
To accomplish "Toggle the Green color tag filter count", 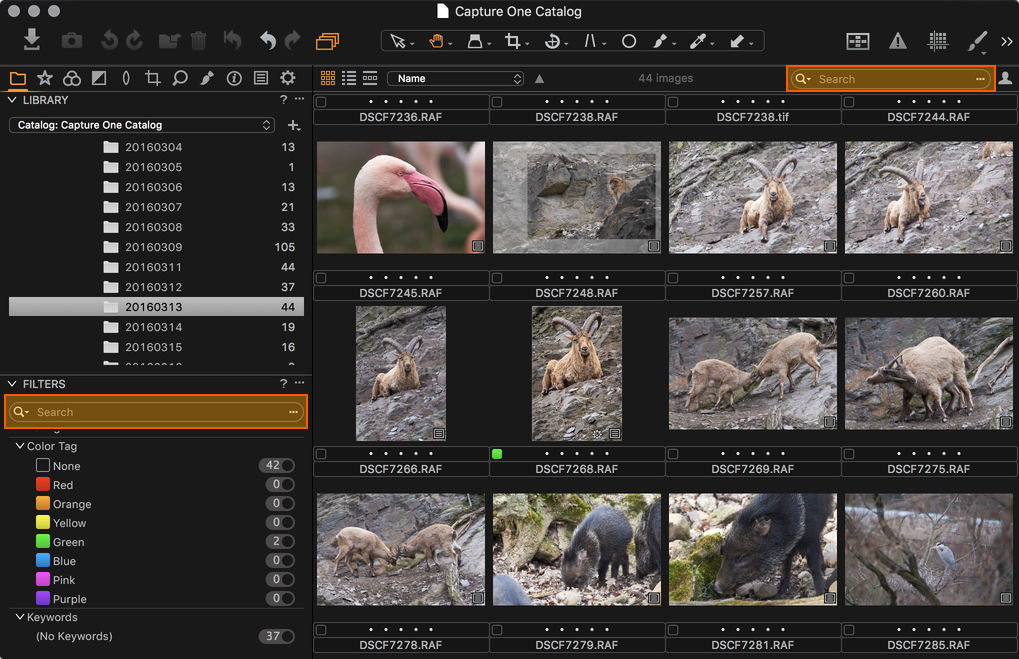I will tap(279, 541).
